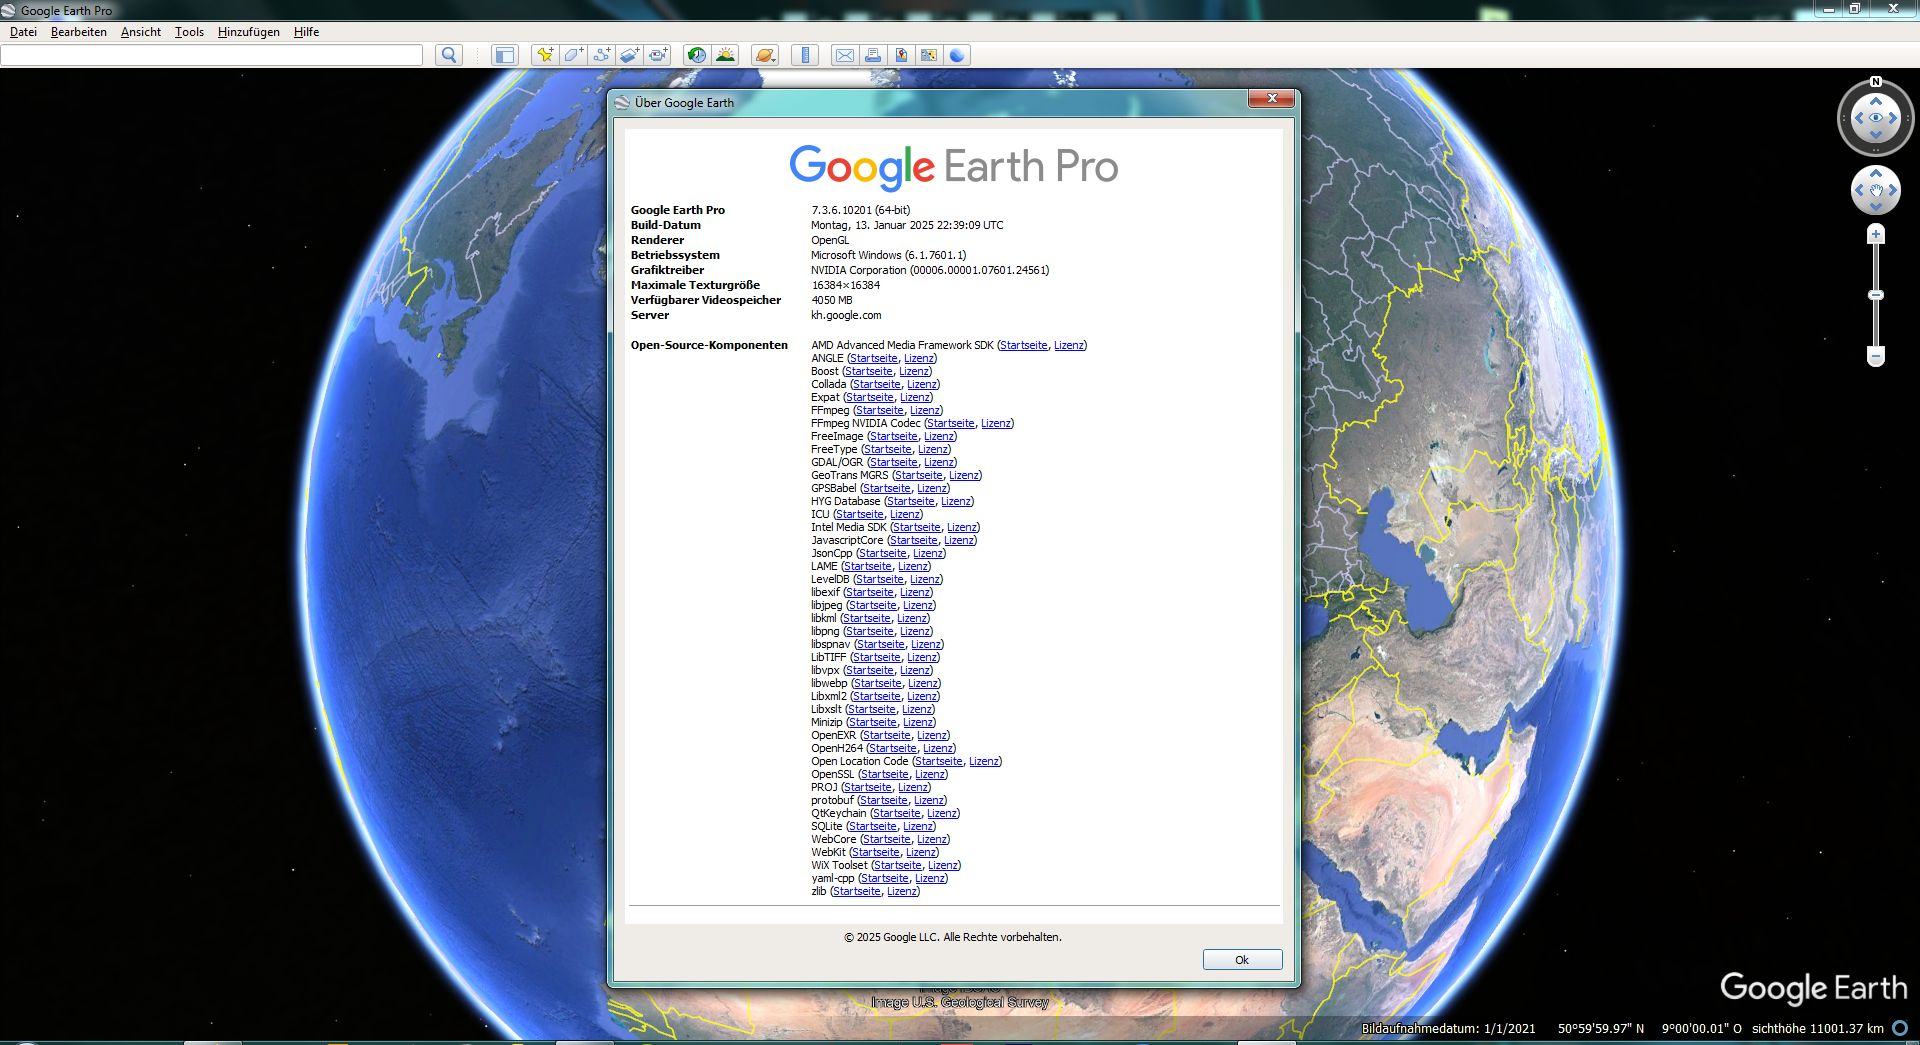This screenshot has height=1045, width=1920.
Task: Click the server value kh.google.com
Action: click(x=846, y=315)
